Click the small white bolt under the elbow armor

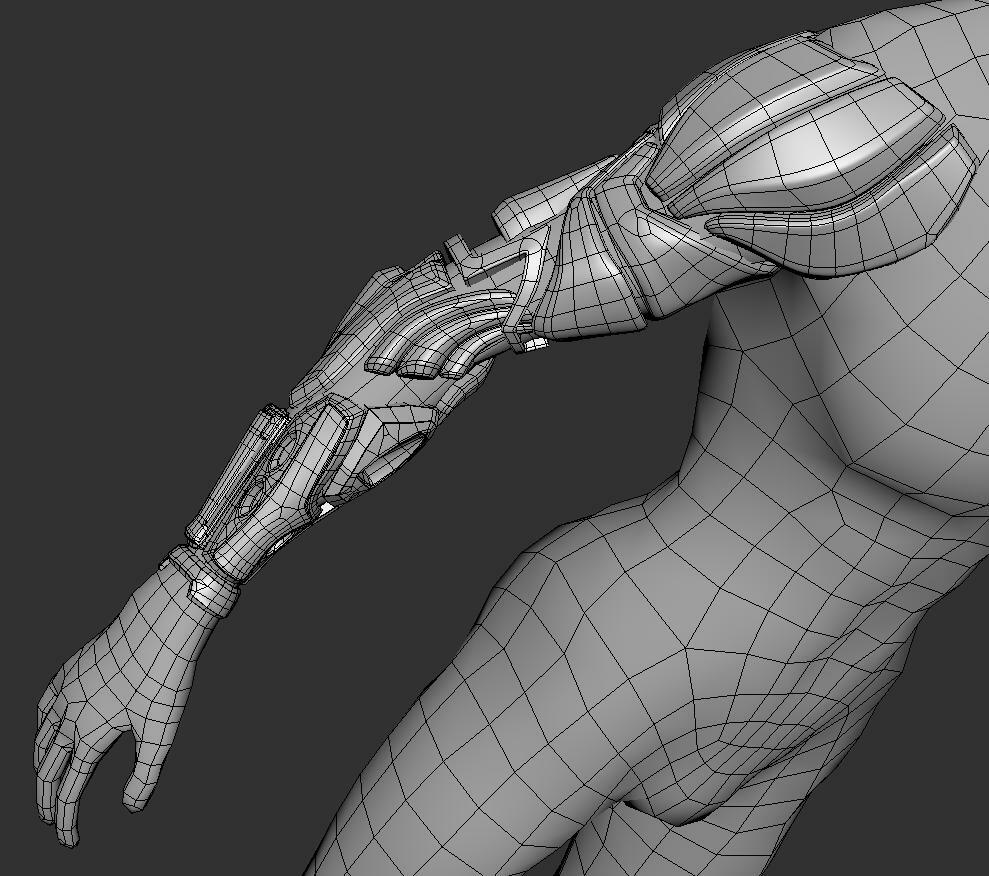(x=536, y=345)
